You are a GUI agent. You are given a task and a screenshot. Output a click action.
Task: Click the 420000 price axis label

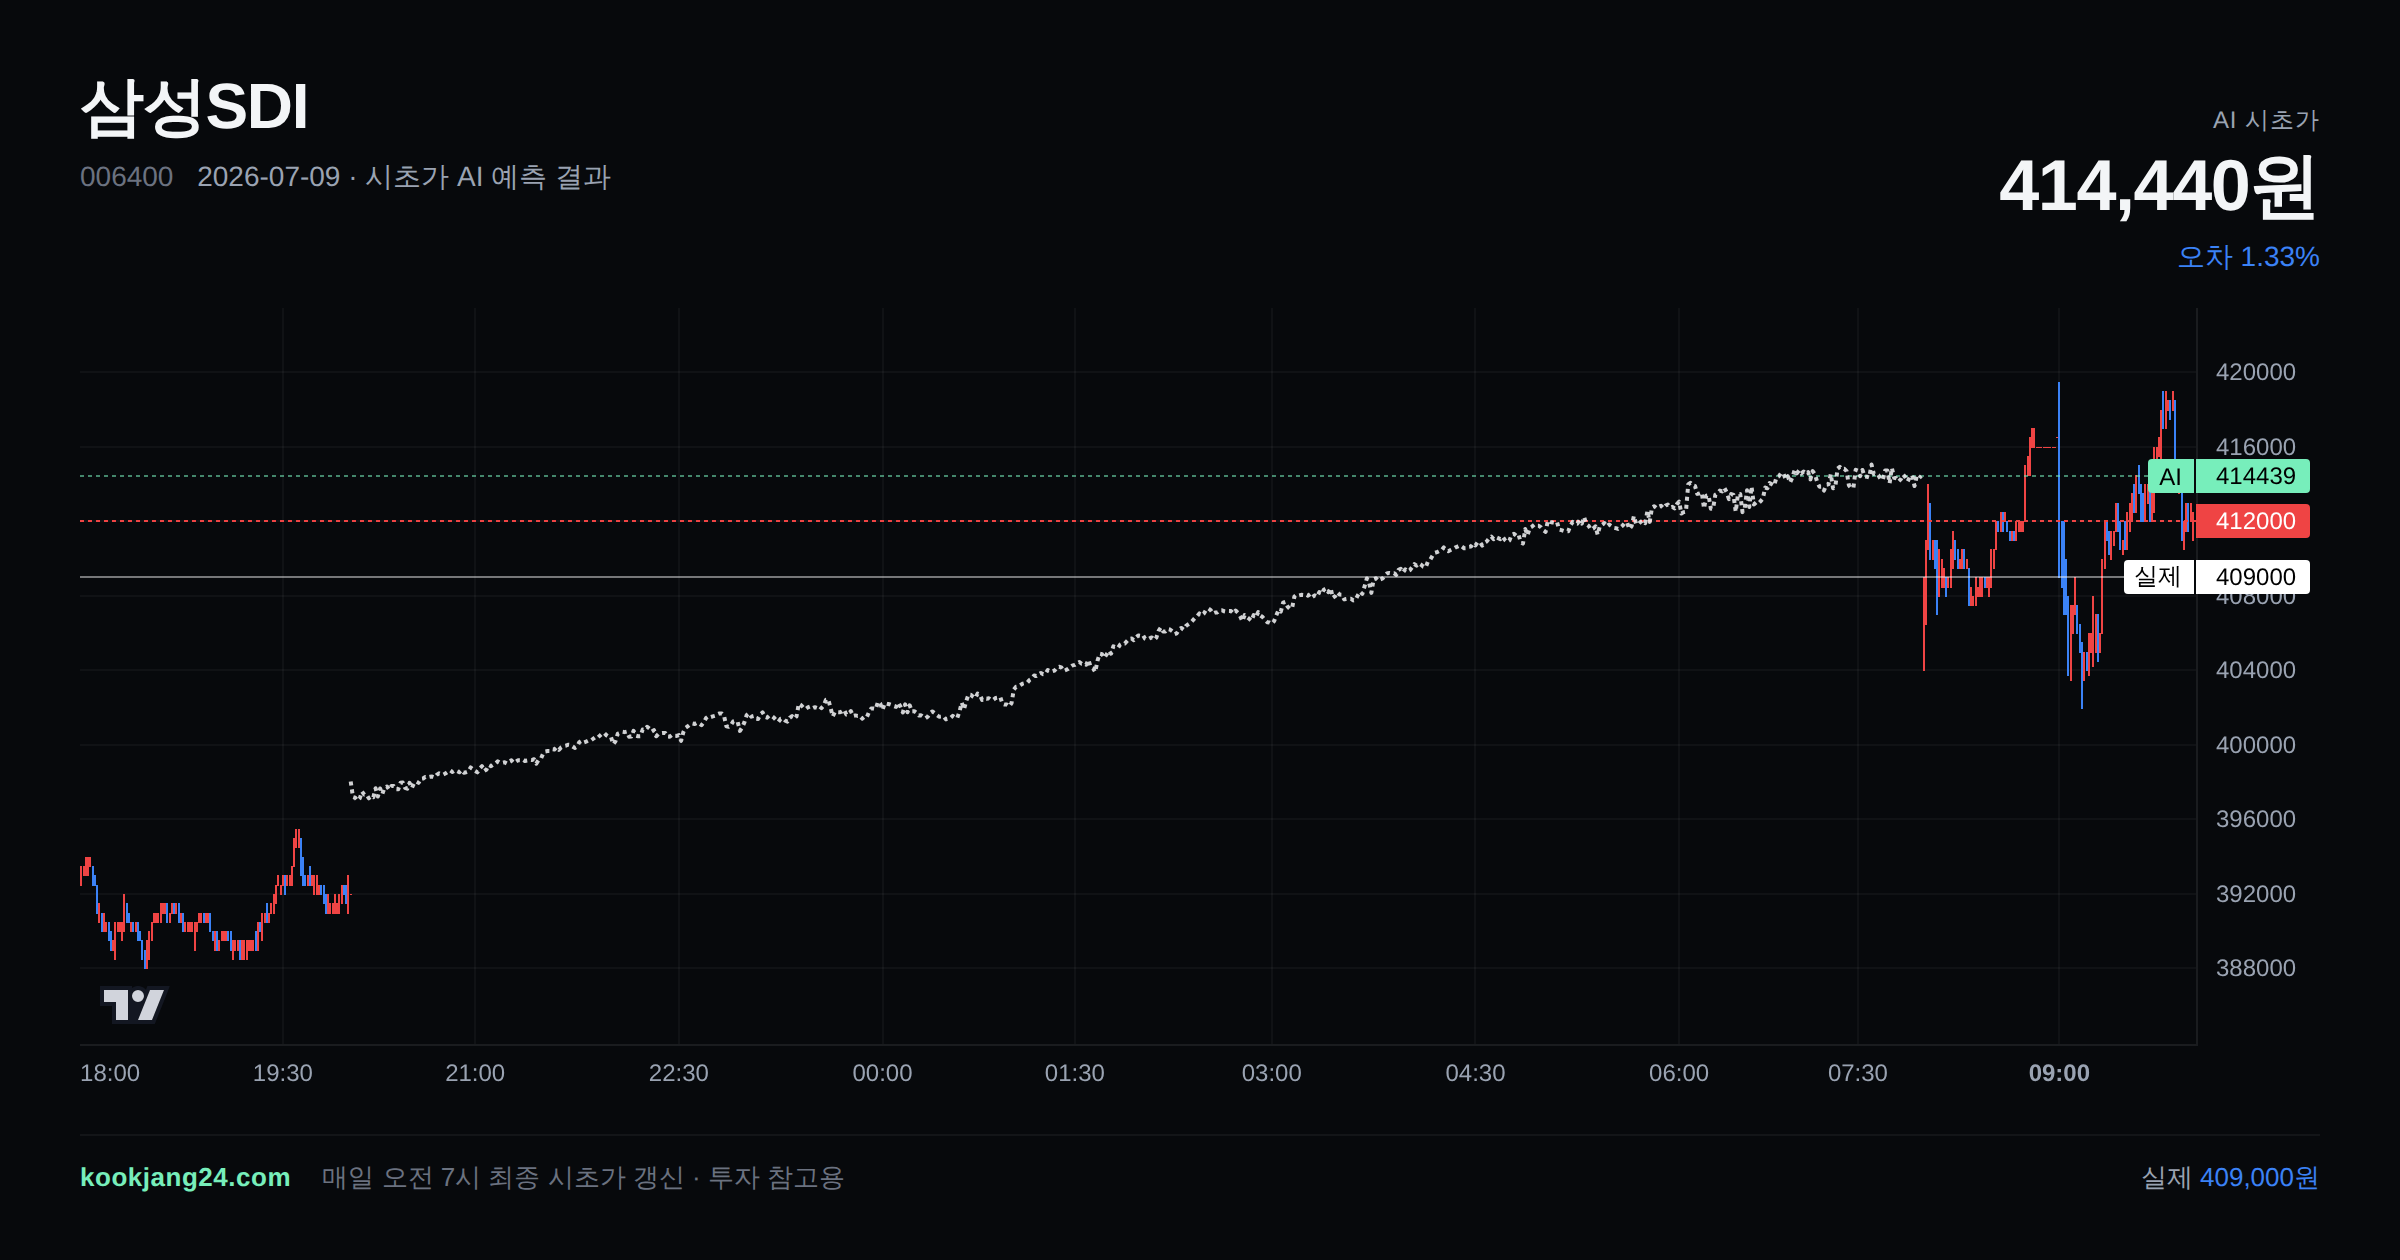2256,372
